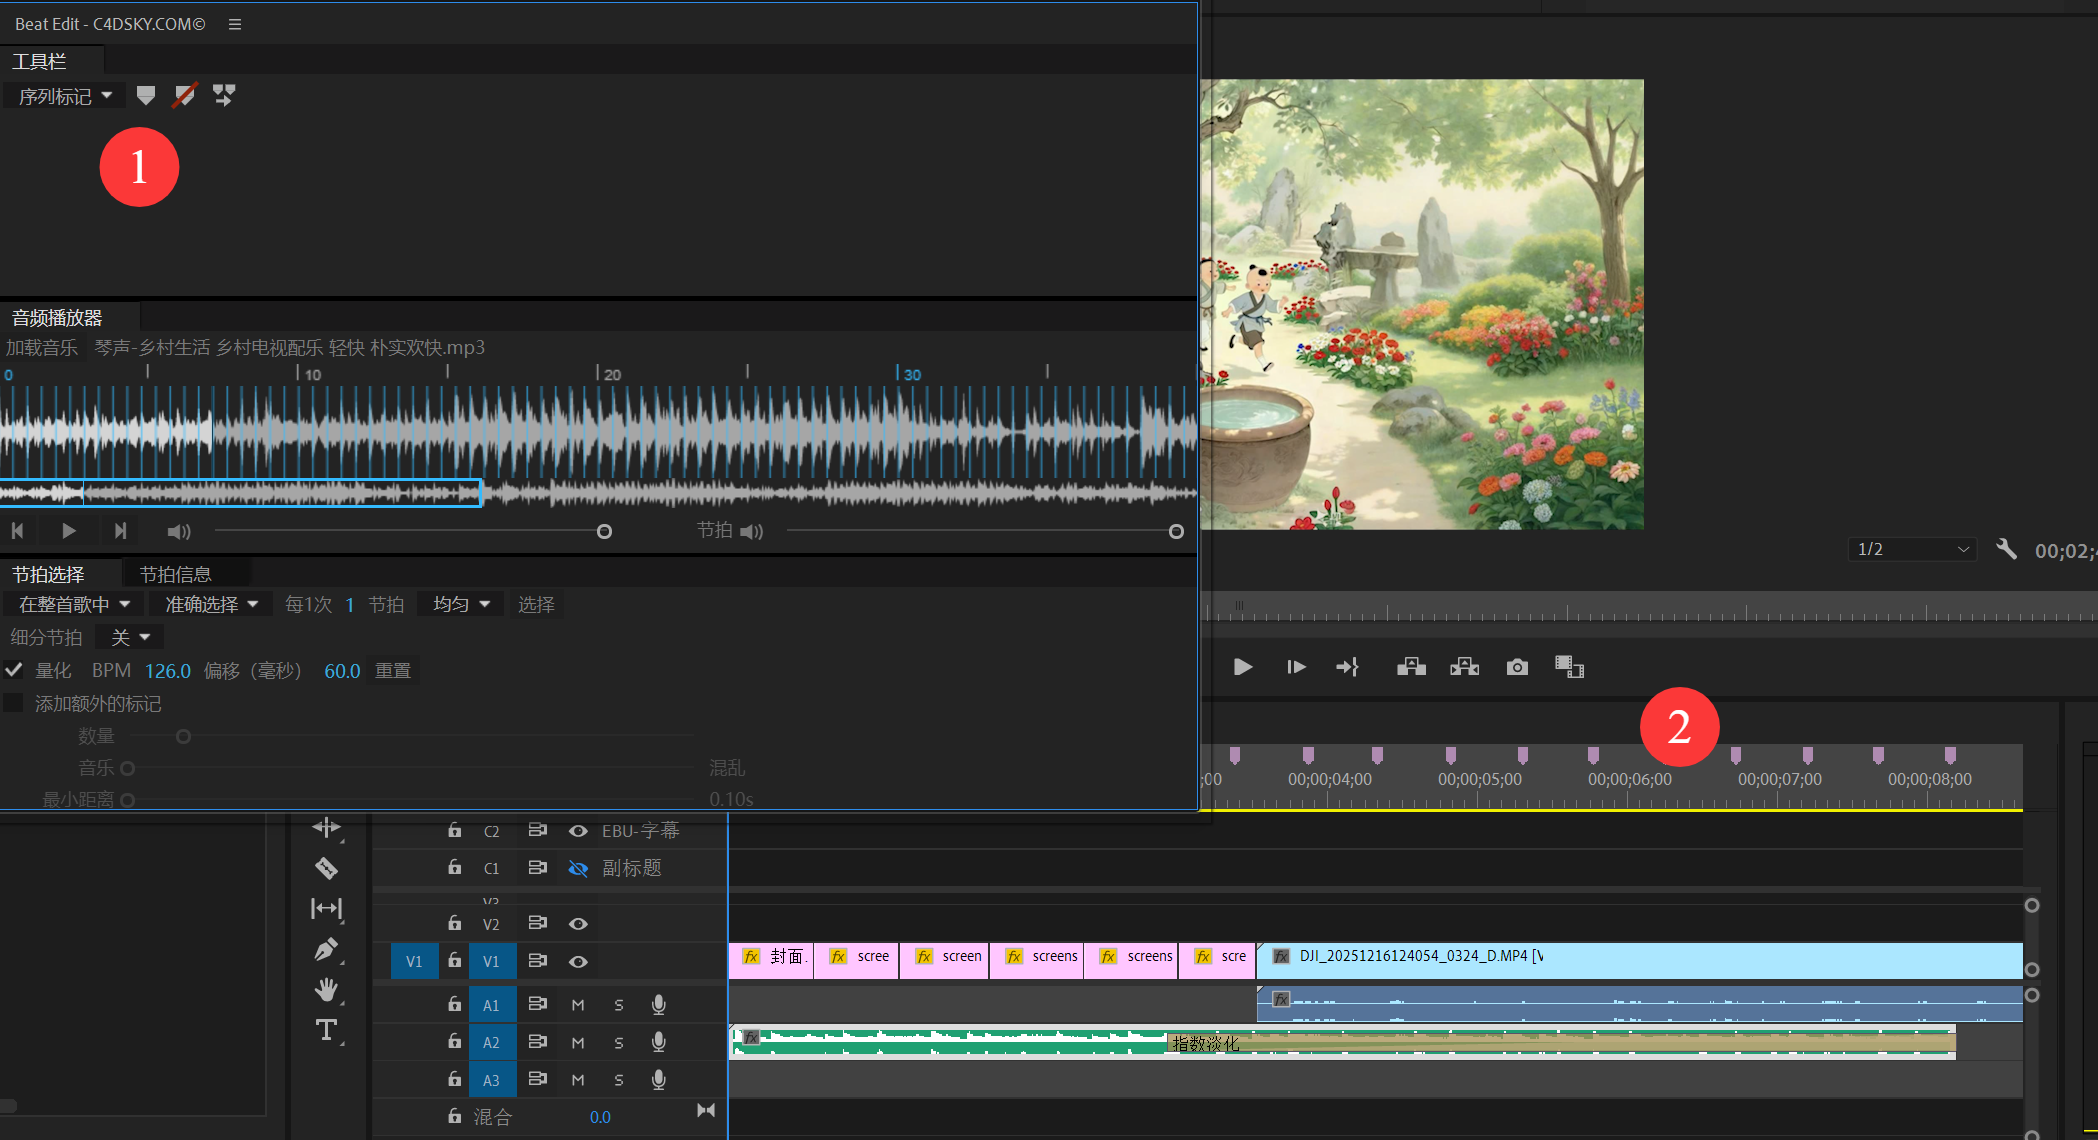The height and width of the screenshot is (1140, 2098).
Task: Select the Hand tool
Action: click(x=326, y=990)
